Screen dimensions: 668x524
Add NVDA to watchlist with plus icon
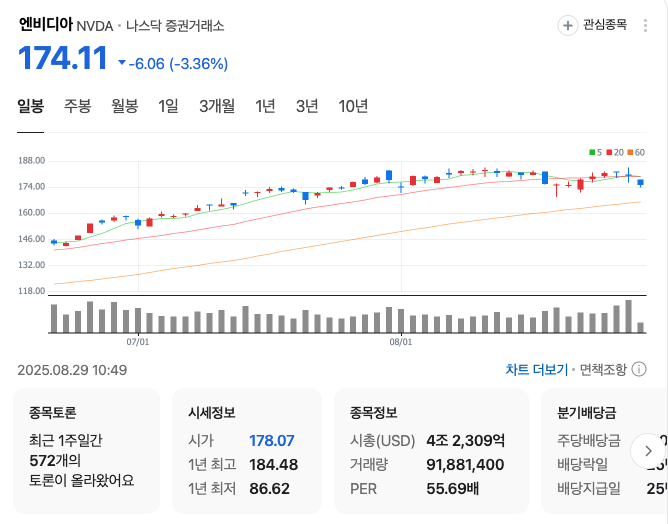567,25
